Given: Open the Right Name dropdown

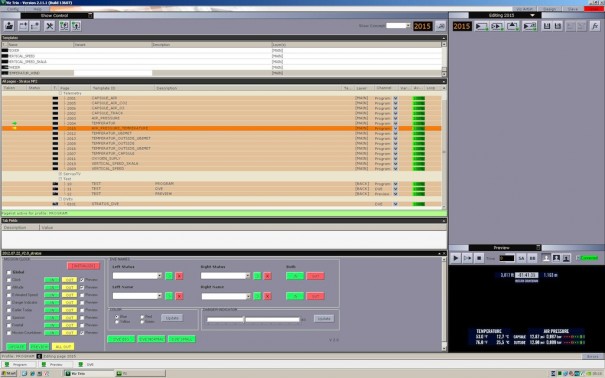Looking at the screenshot, I should tap(248, 296).
